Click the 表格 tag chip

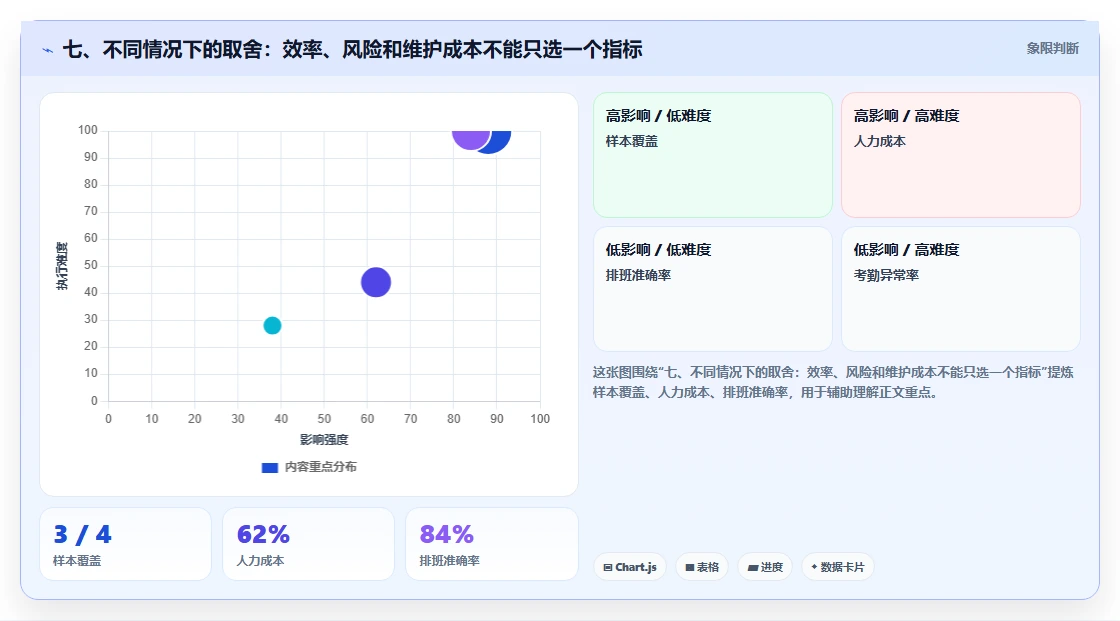pos(702,567)
